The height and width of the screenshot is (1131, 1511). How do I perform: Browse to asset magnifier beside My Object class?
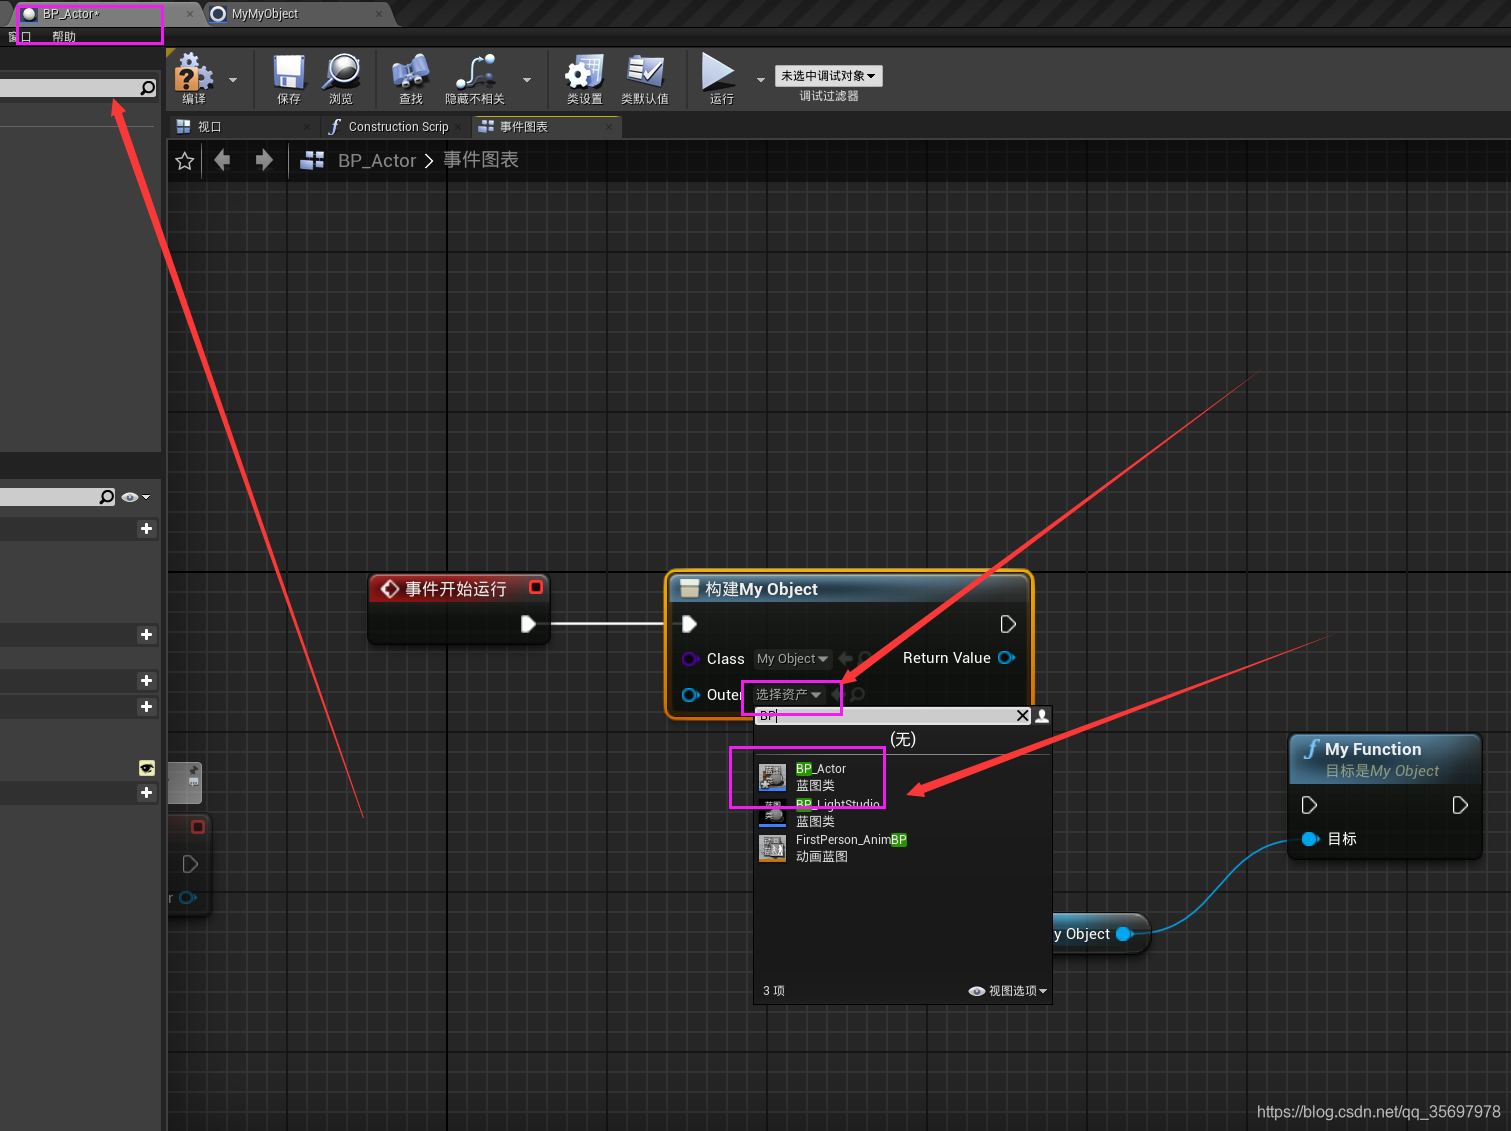(865, 658)
